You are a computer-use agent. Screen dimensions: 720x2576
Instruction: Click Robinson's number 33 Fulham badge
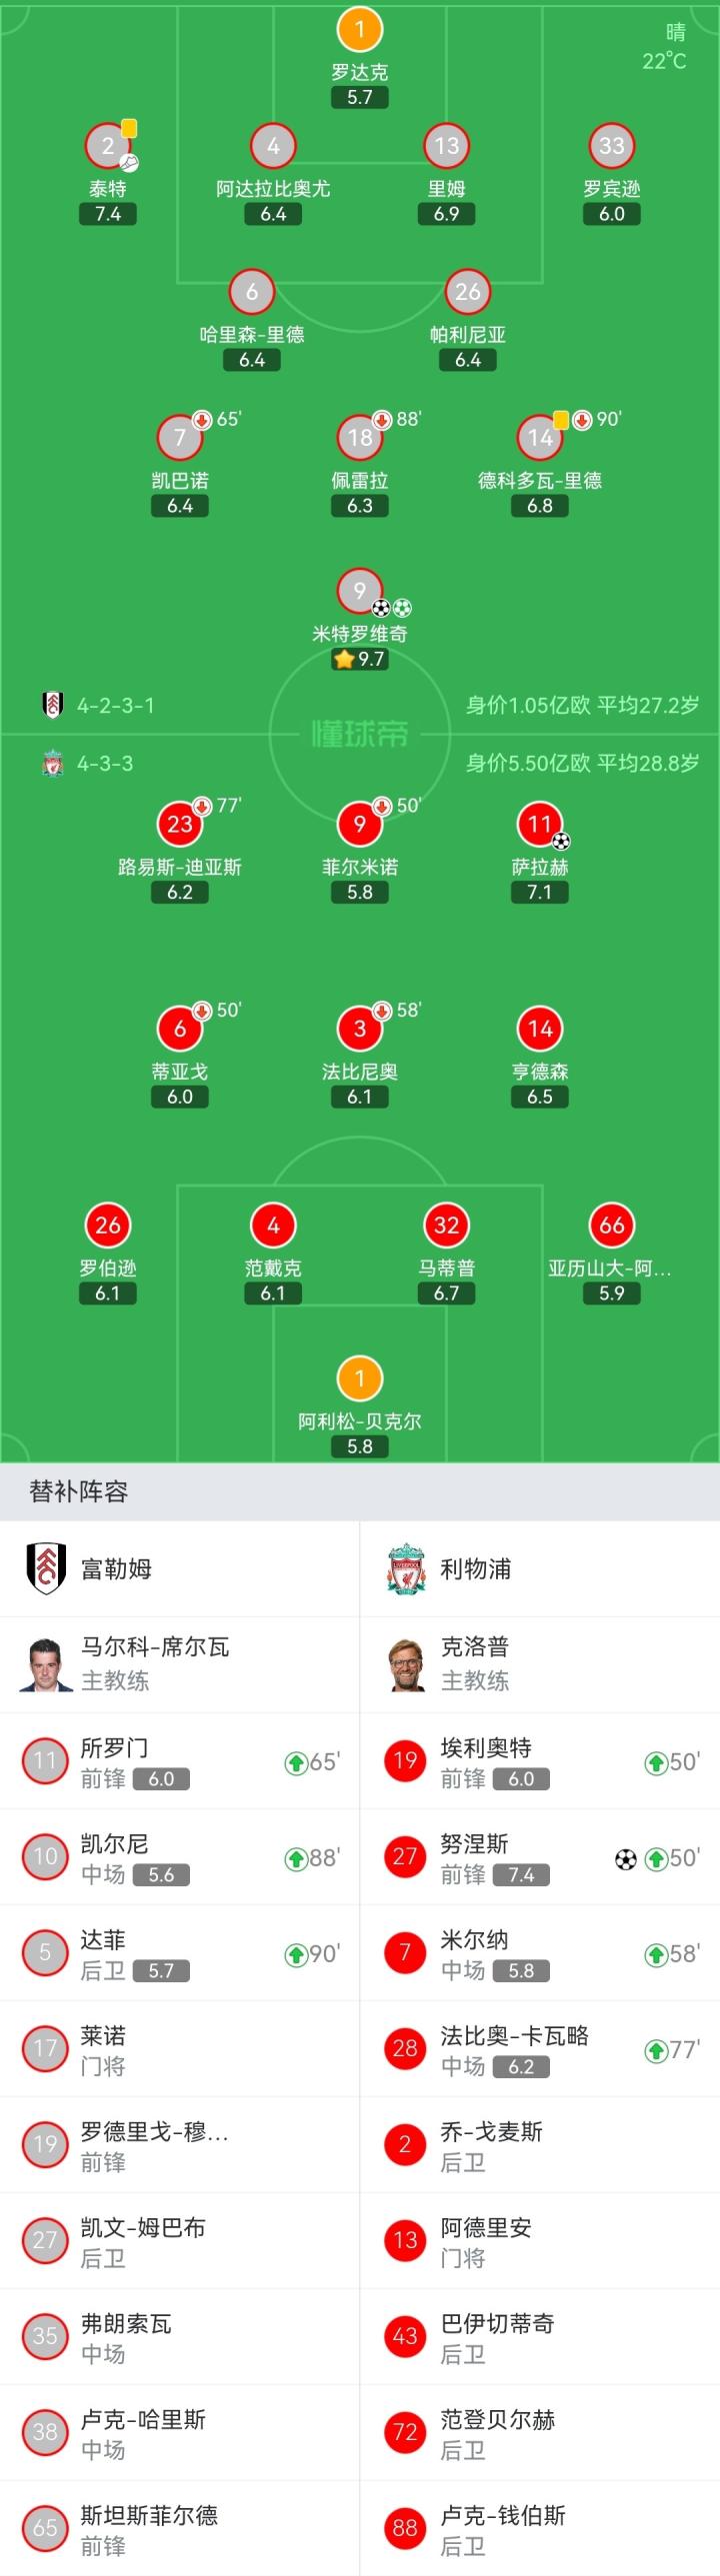(611, 146)
